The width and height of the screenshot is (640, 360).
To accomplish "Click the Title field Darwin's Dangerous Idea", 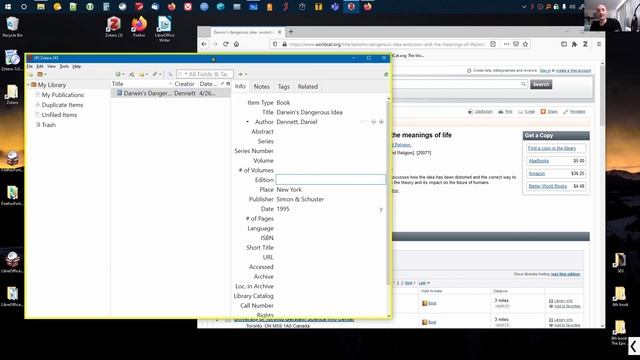I will pyautogui.click(x=309, y=112).
